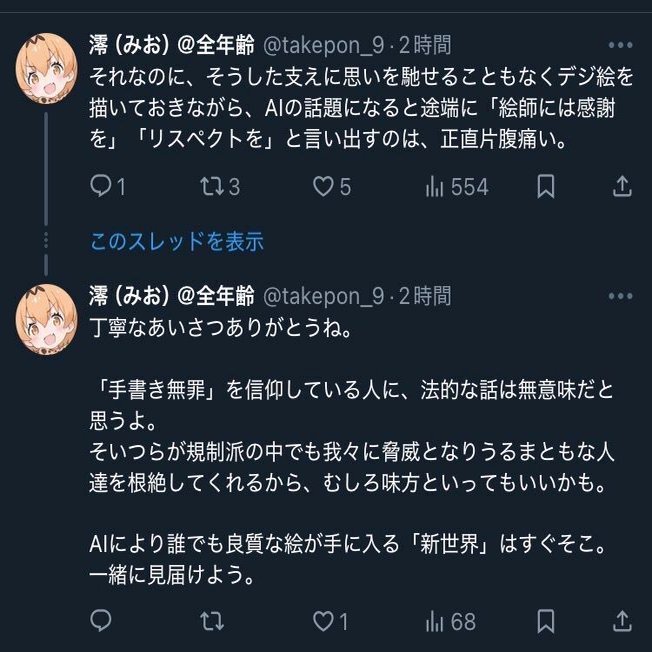Reply to the second tweet
This screenshot has height=652, width=652.
point(101,621)
